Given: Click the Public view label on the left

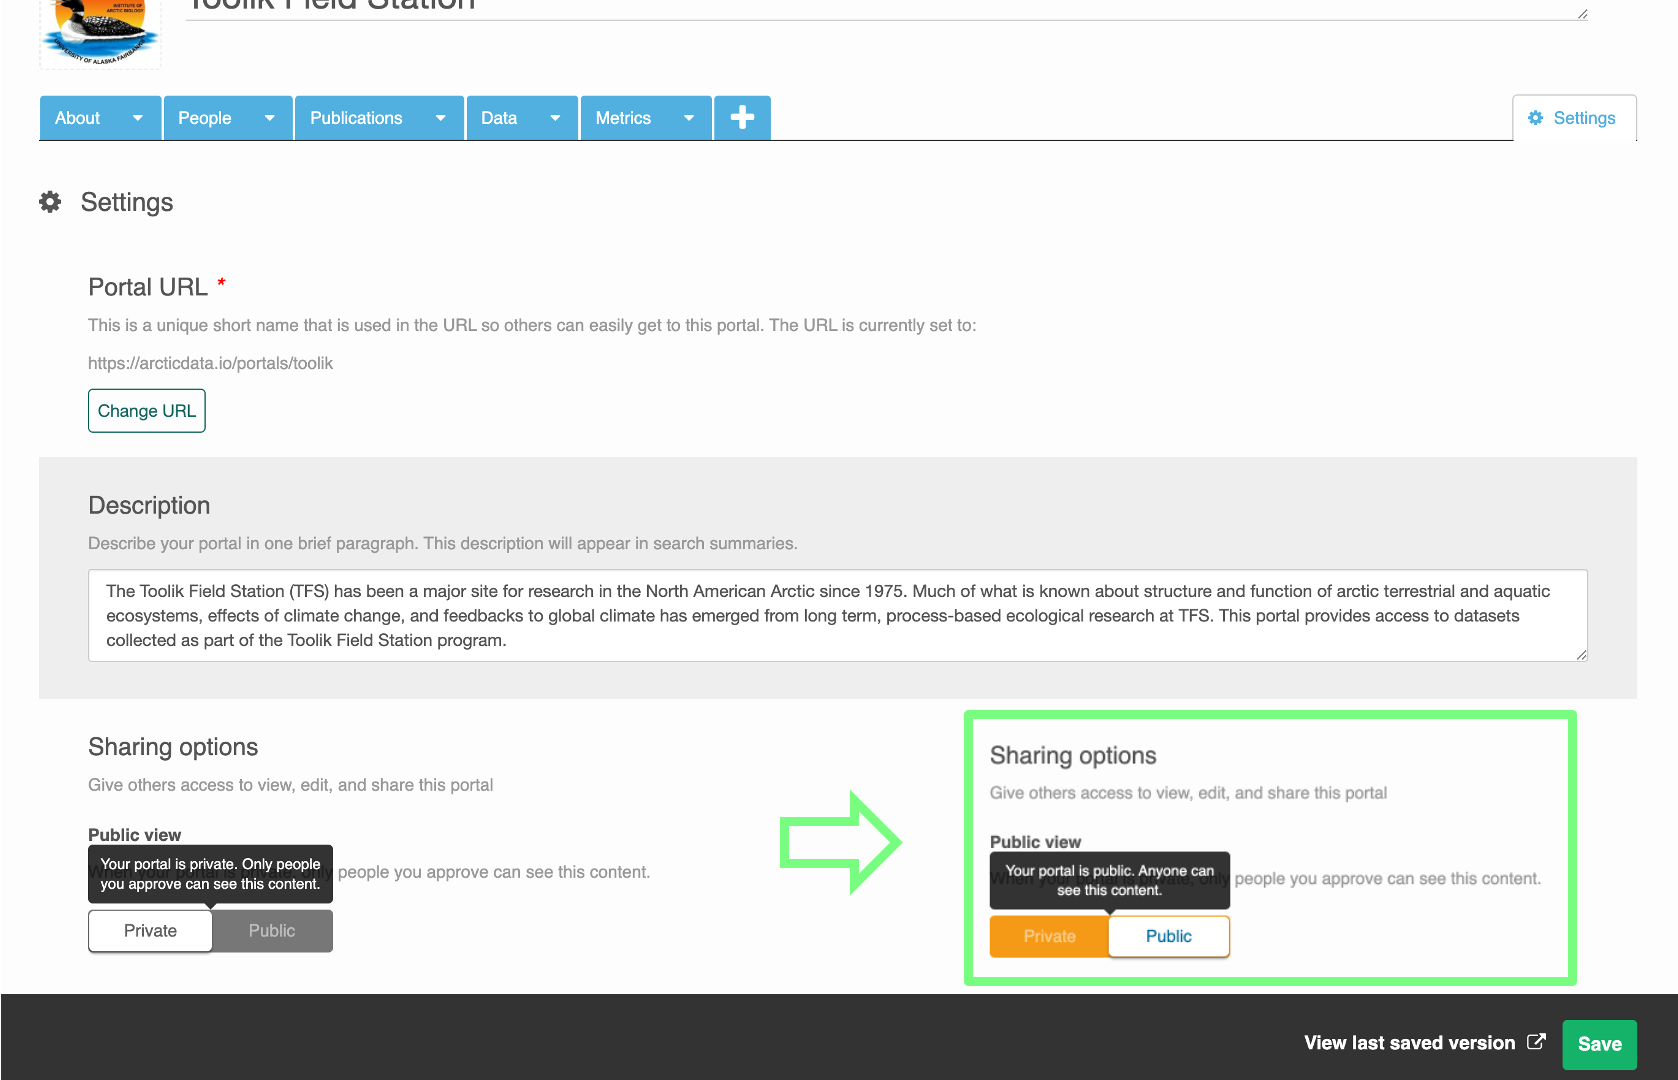Looking at the screenshot, I should click(x=135, y=835).
